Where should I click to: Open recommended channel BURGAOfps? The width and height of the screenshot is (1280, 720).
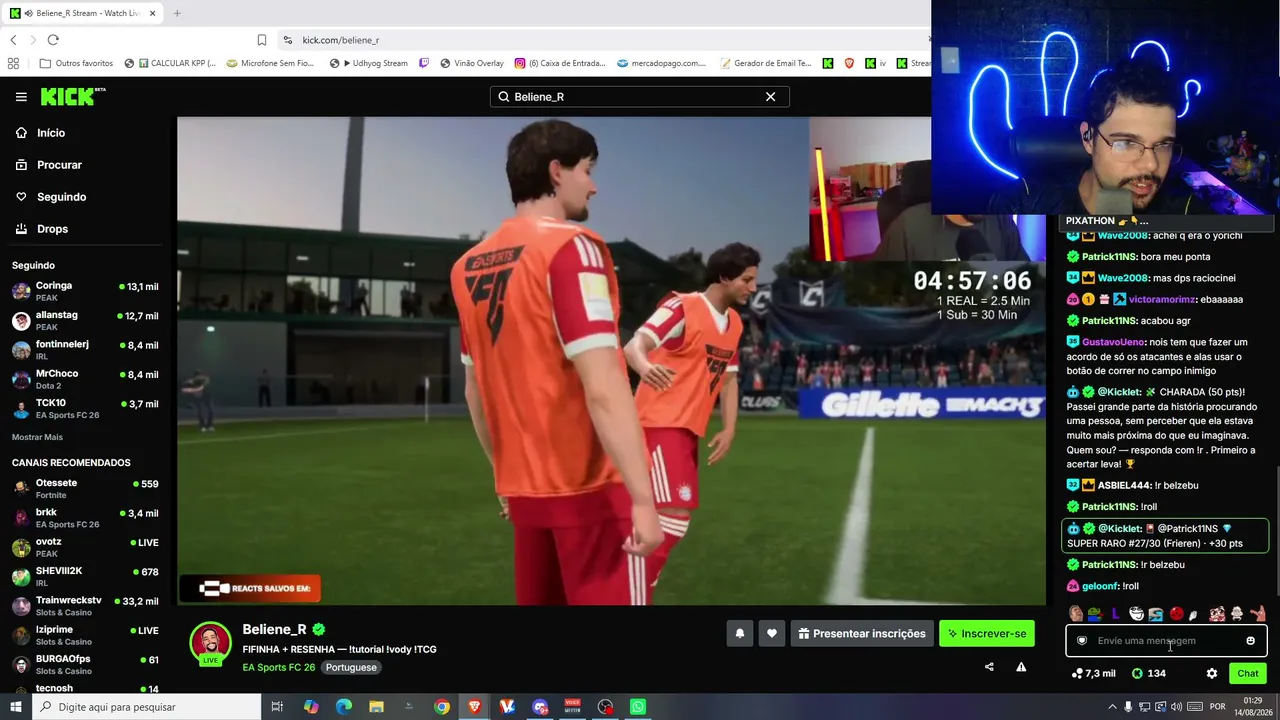[x=85, y=664]
